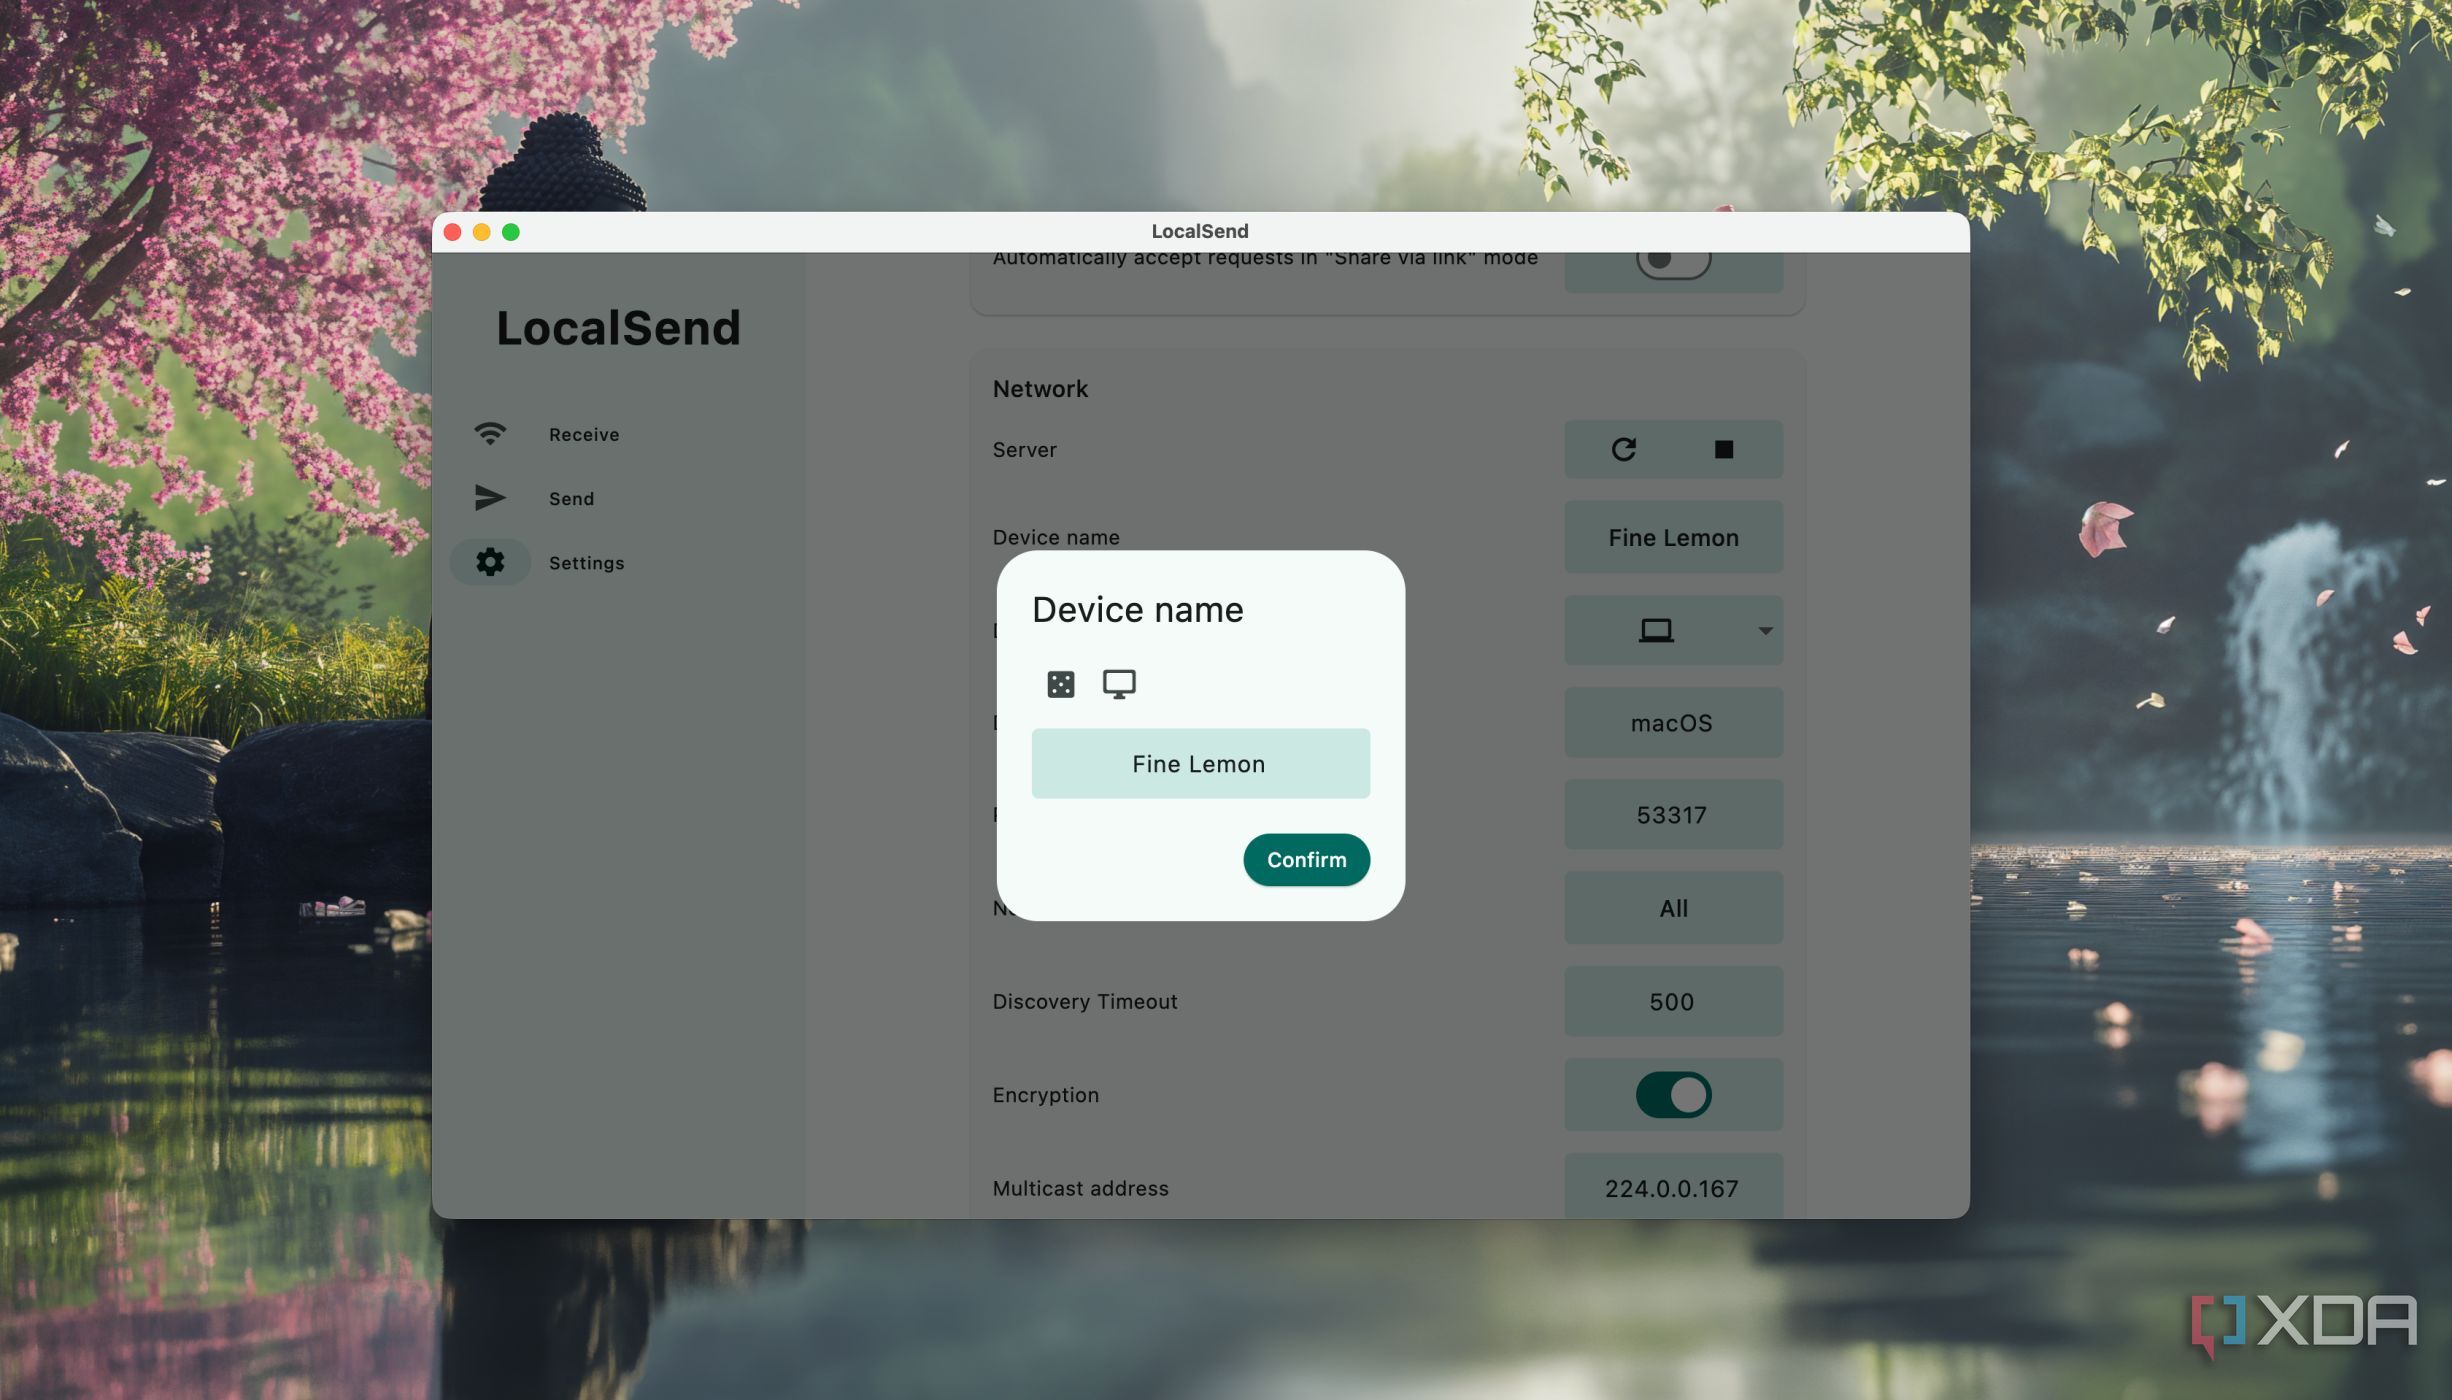Viewport: 2452px width, 1400px height.
Task: Close the LocalSend window with the red button
Action: pyautogui.click(x=452, y=232)
